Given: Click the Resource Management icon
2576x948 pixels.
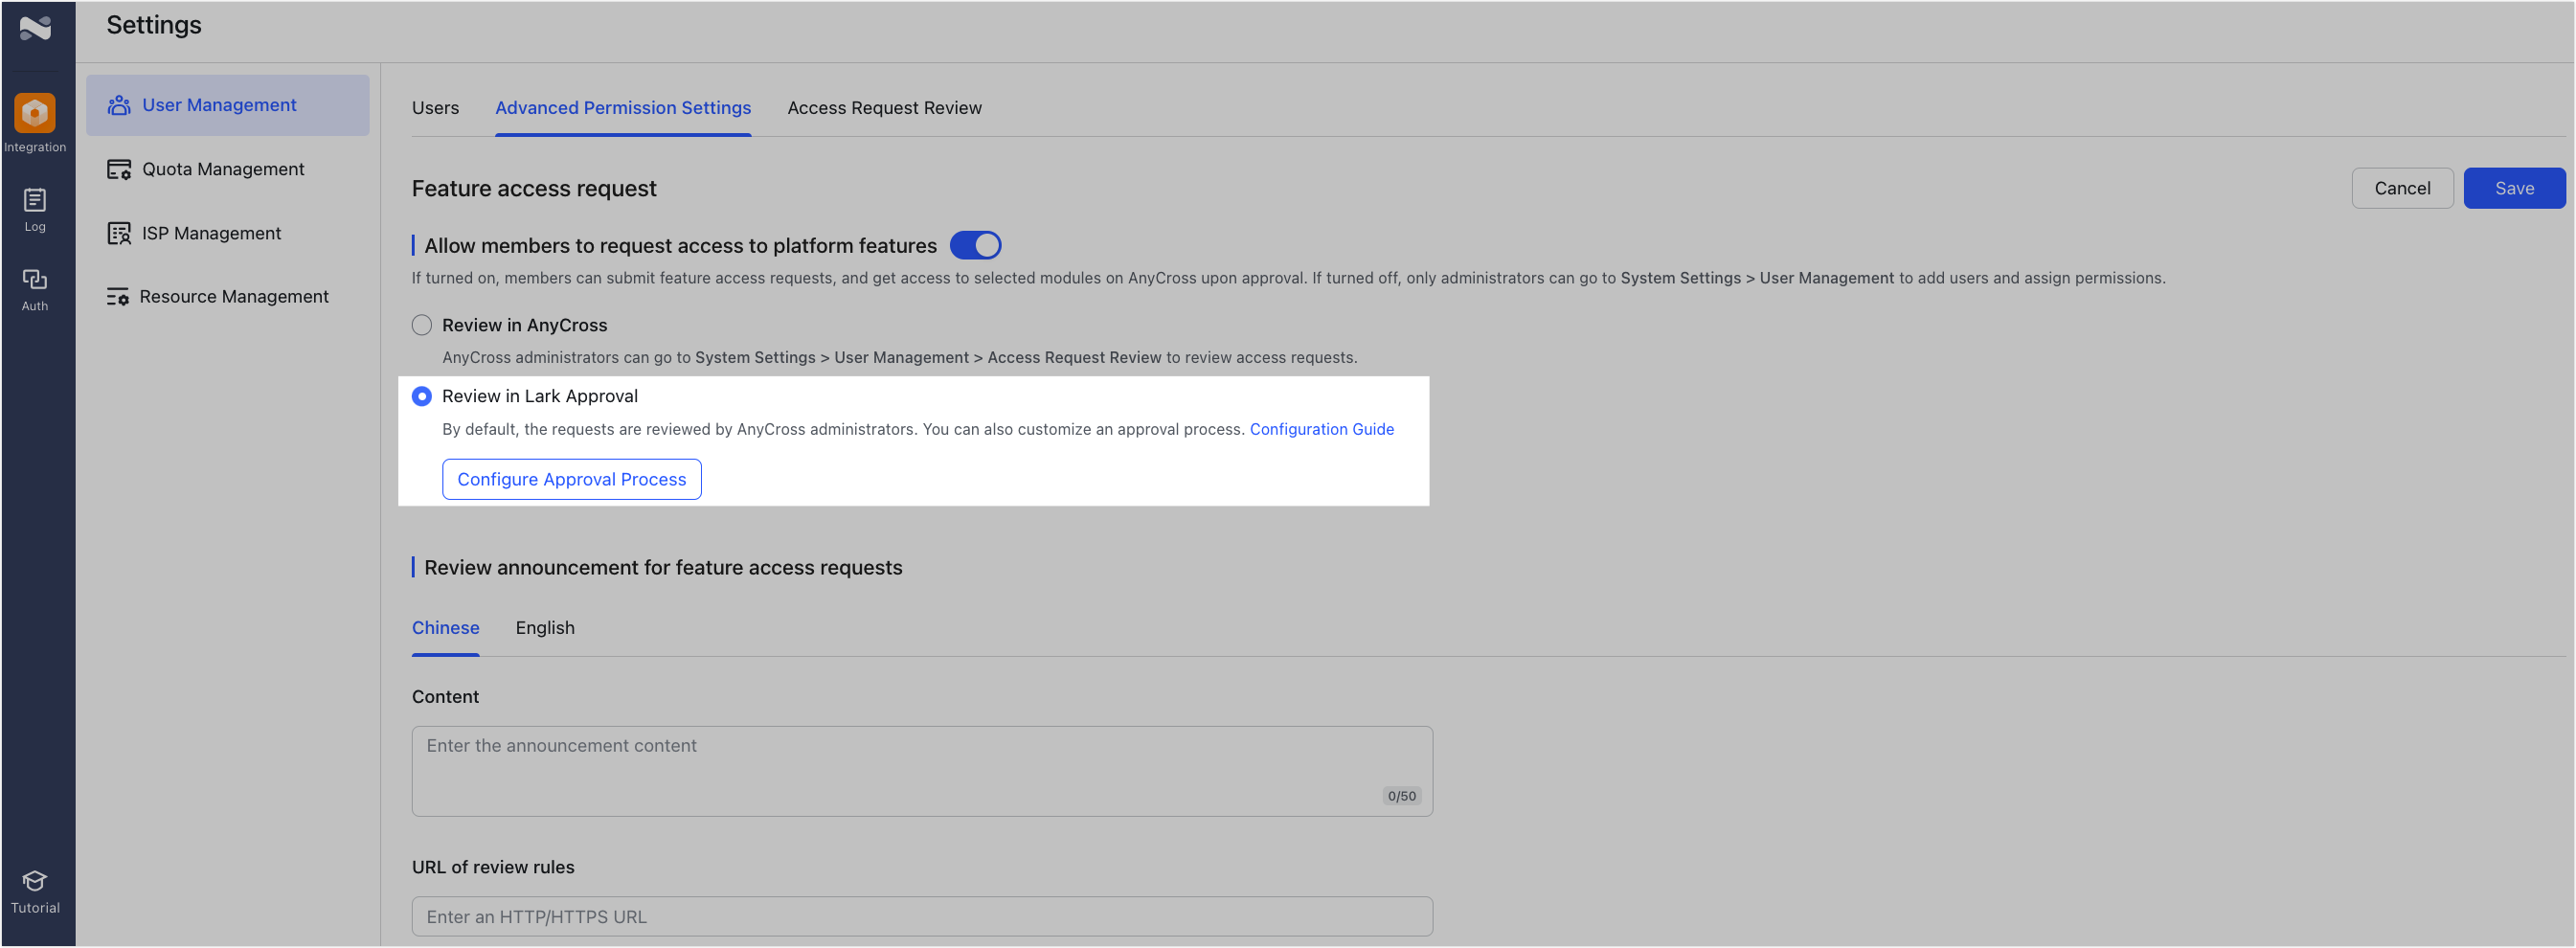Looking at the screenshot, I should tap(118, 297).
